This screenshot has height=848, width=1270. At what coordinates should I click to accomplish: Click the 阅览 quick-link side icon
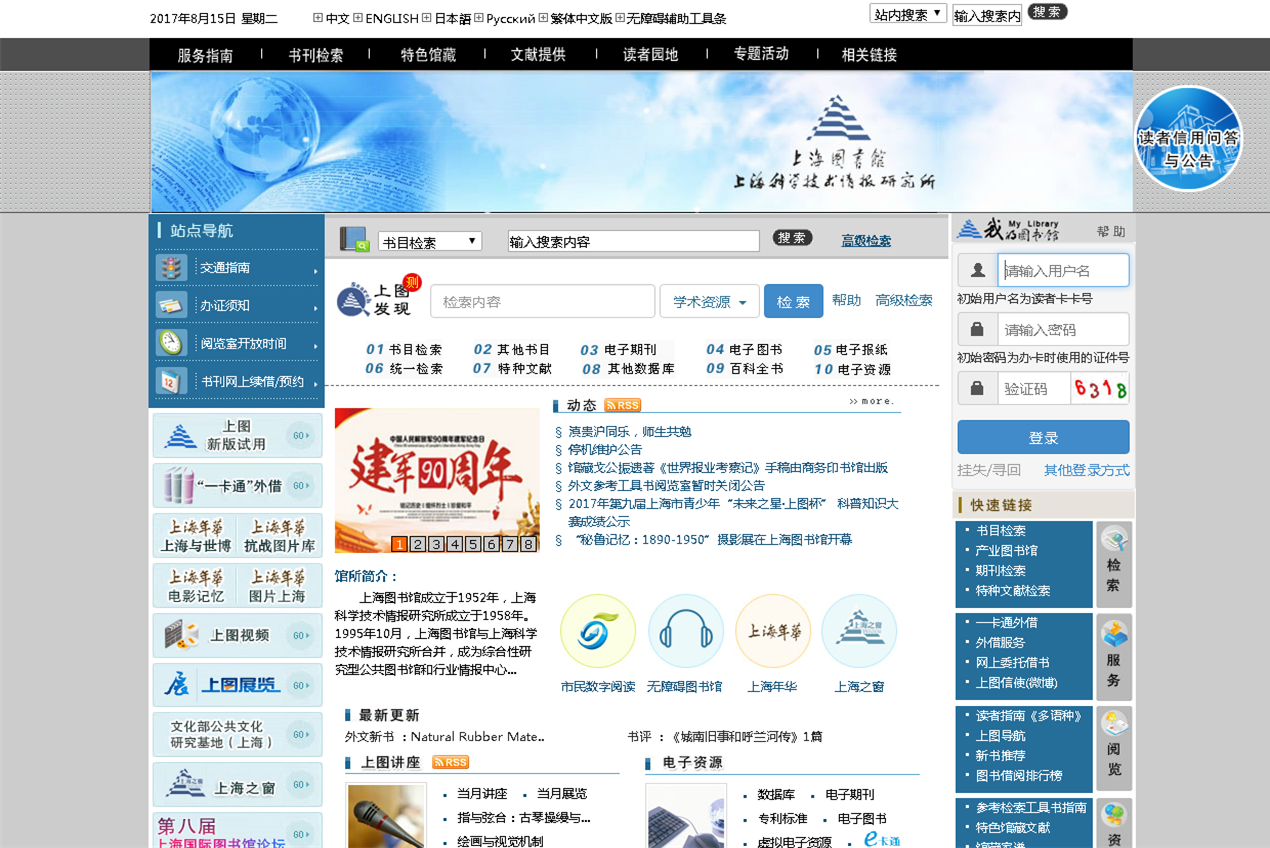pos(1114,749)
